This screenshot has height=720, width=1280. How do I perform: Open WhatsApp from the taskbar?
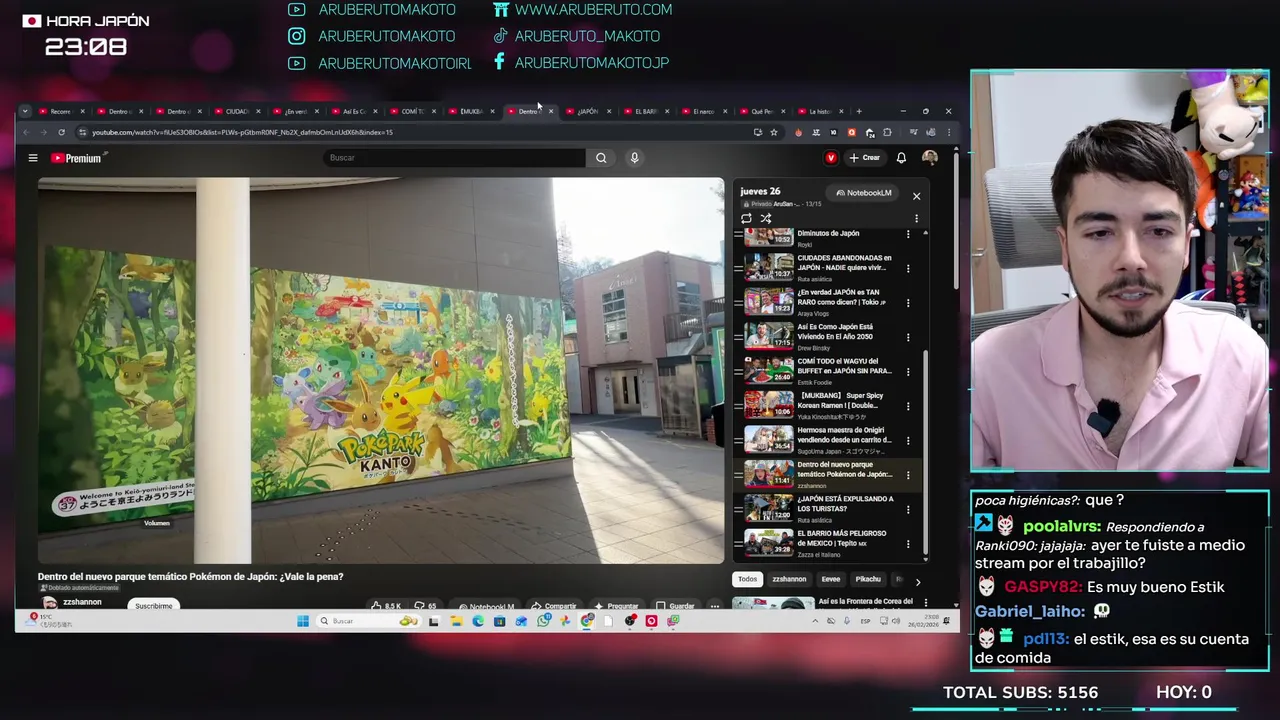[543, 621]
